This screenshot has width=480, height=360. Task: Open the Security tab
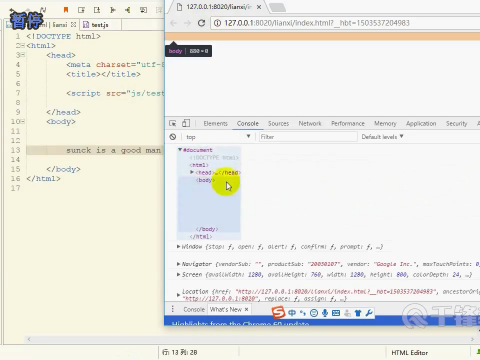(456, 123)
